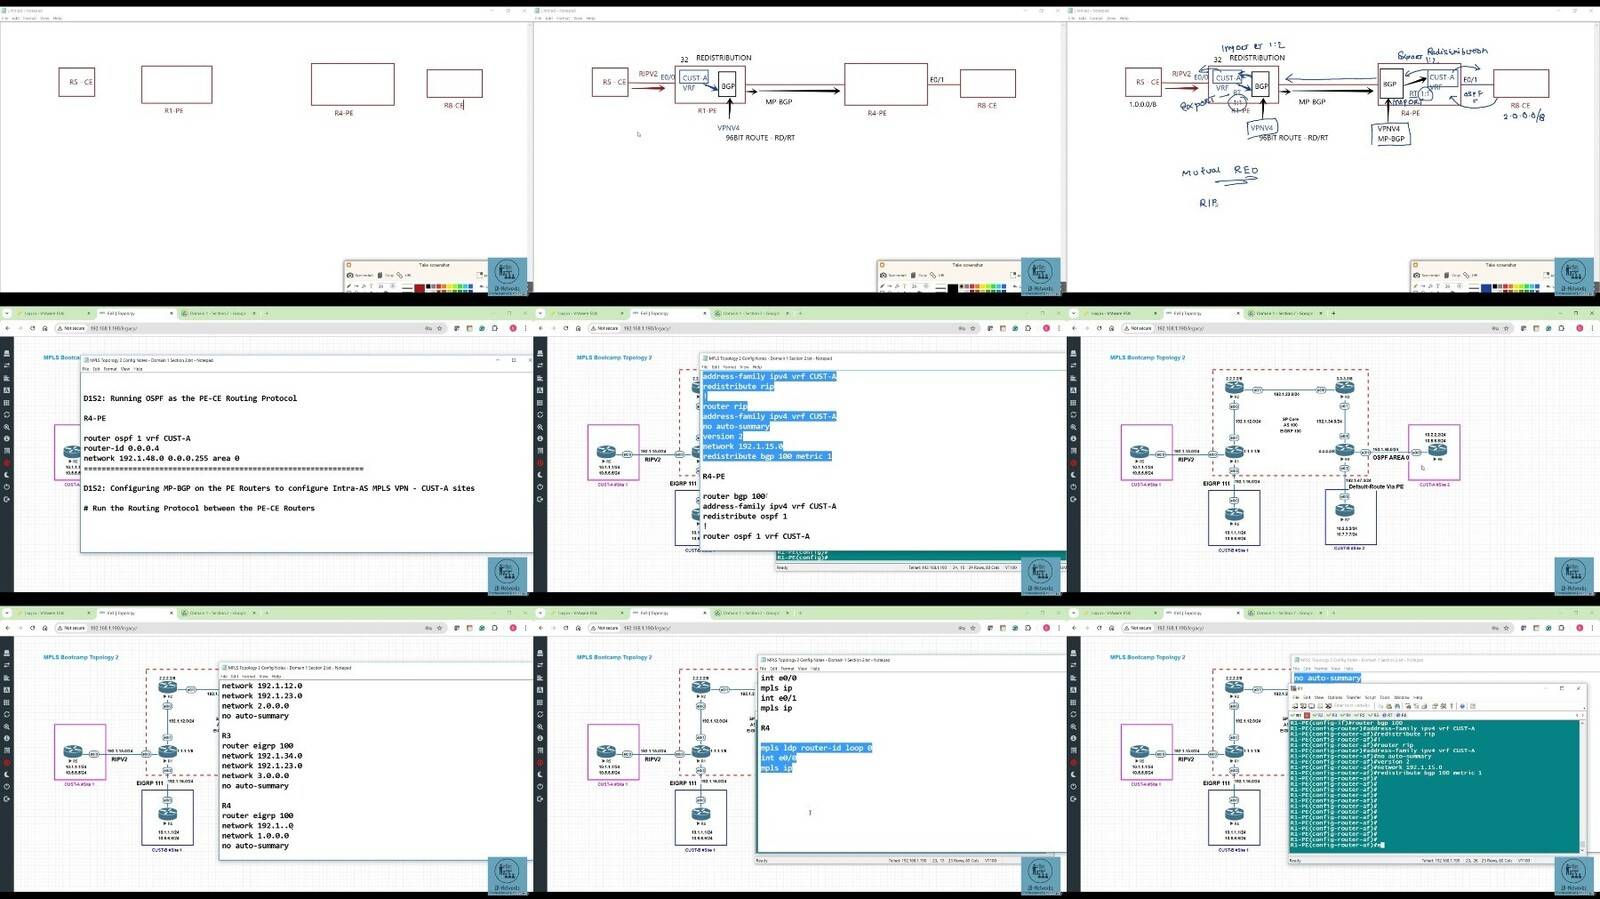
Task: Open tab search chevron in highlighted redistribute frame browser
Action: 540,313
